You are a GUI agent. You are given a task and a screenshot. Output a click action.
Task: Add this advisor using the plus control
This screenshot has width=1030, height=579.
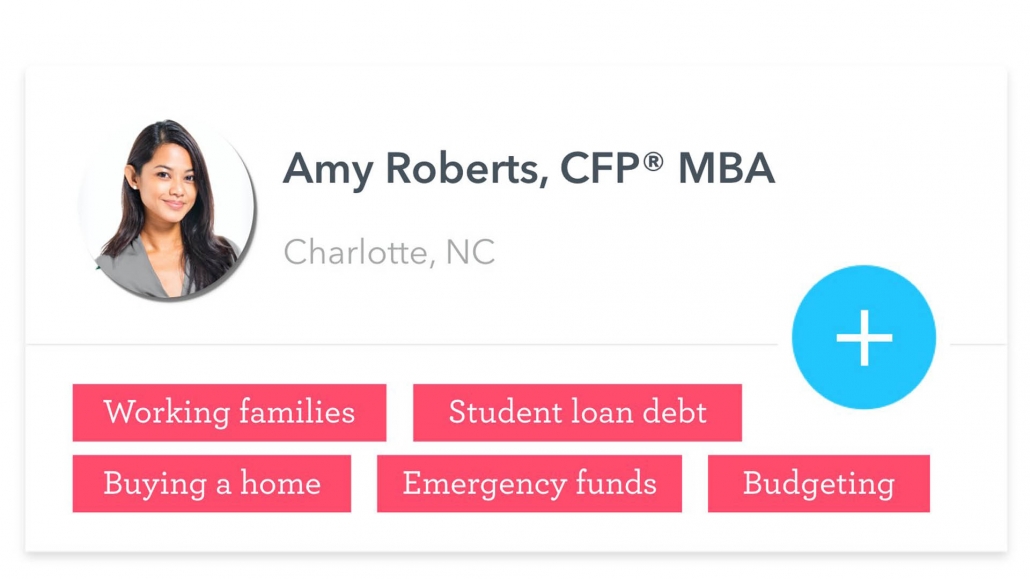click(x=863, y=337)
